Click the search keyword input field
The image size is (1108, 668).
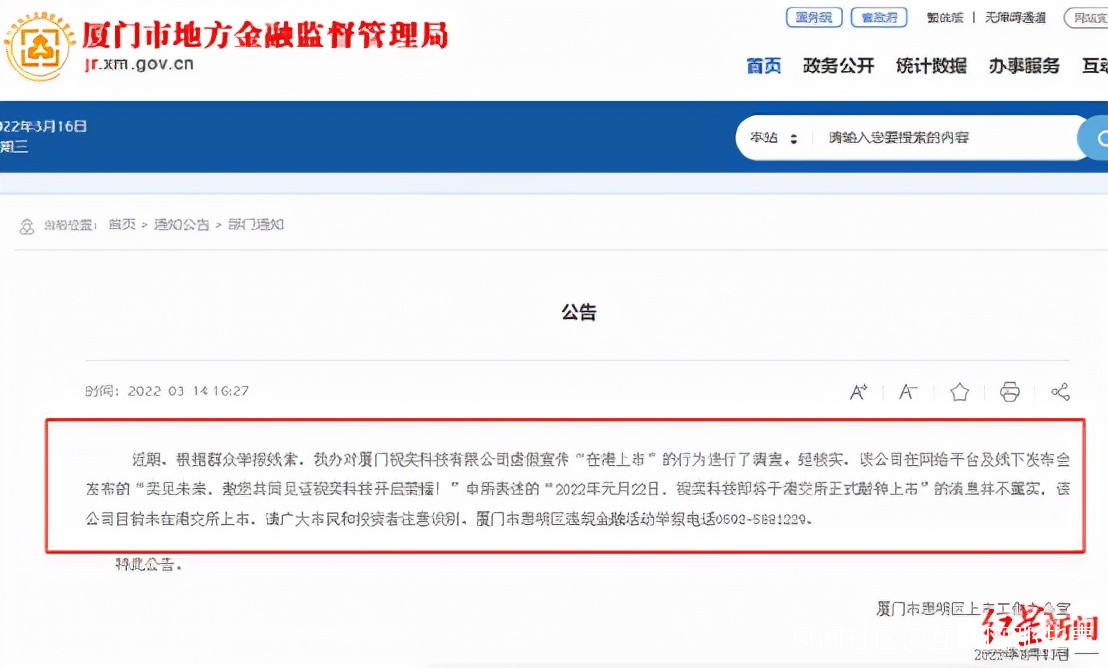[943, 138]
